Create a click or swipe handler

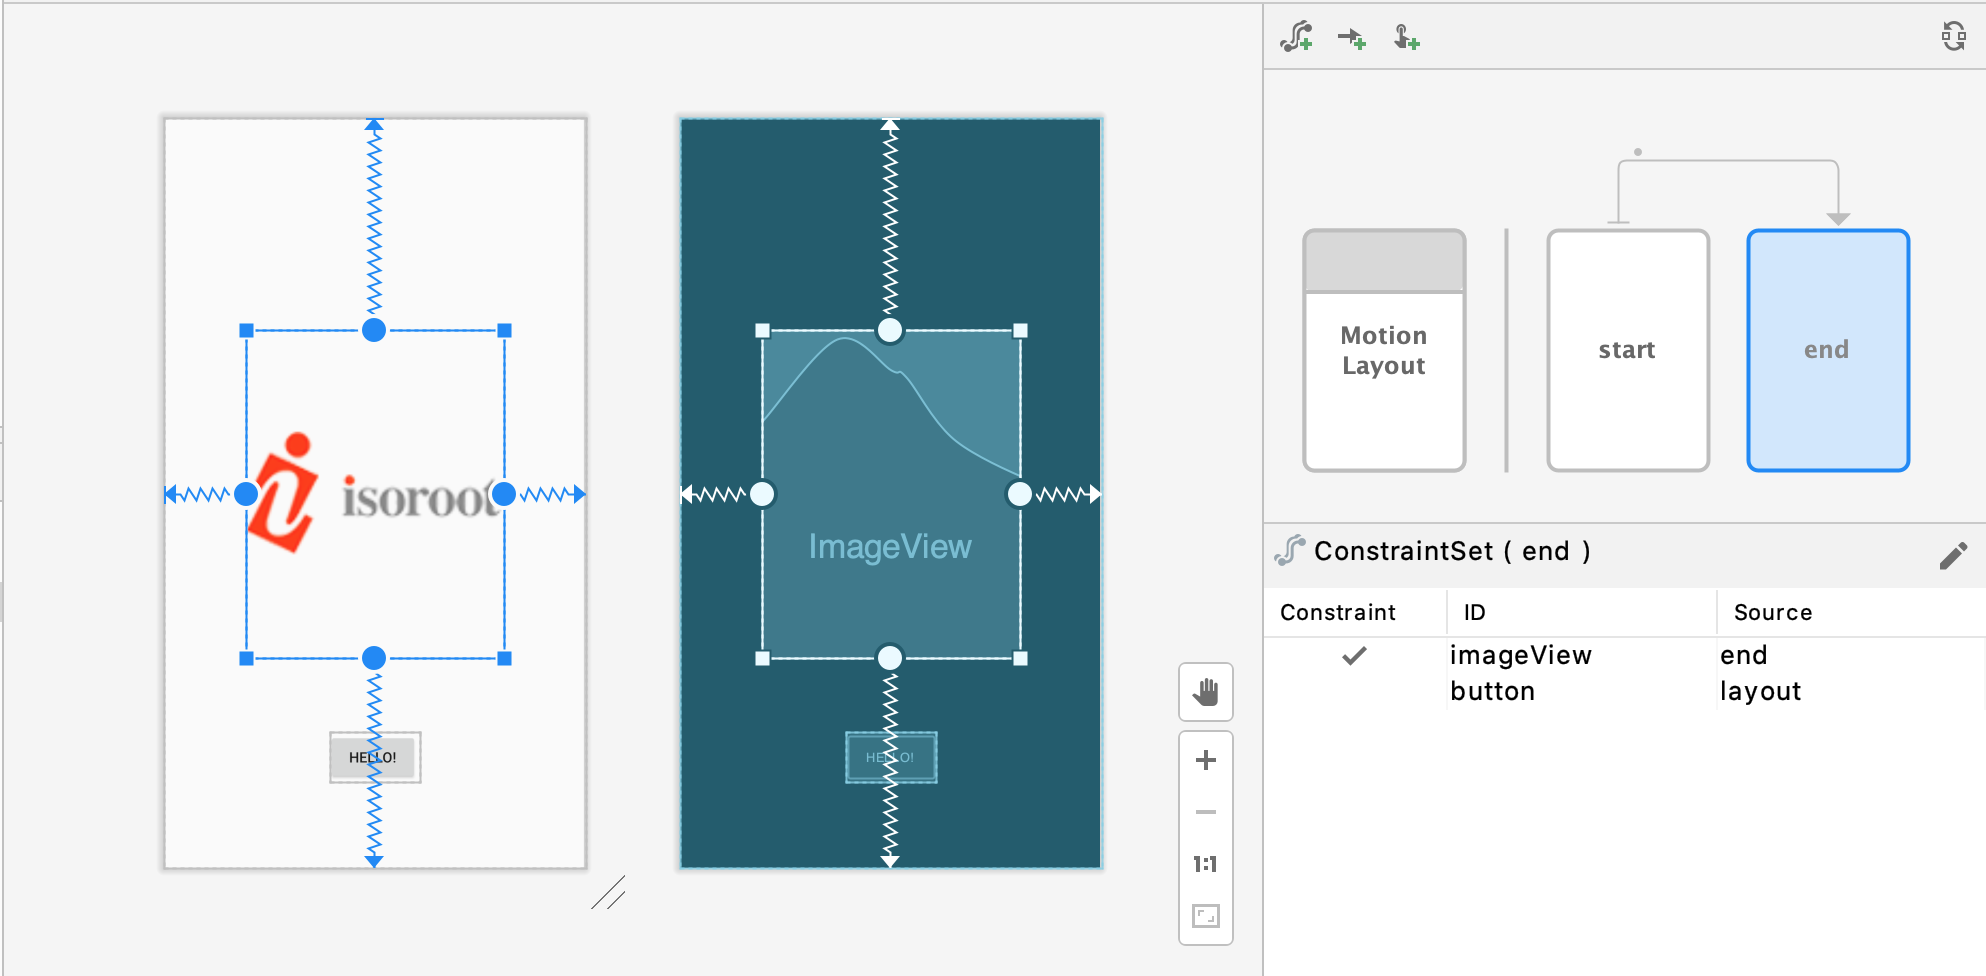click(1405, 37)
